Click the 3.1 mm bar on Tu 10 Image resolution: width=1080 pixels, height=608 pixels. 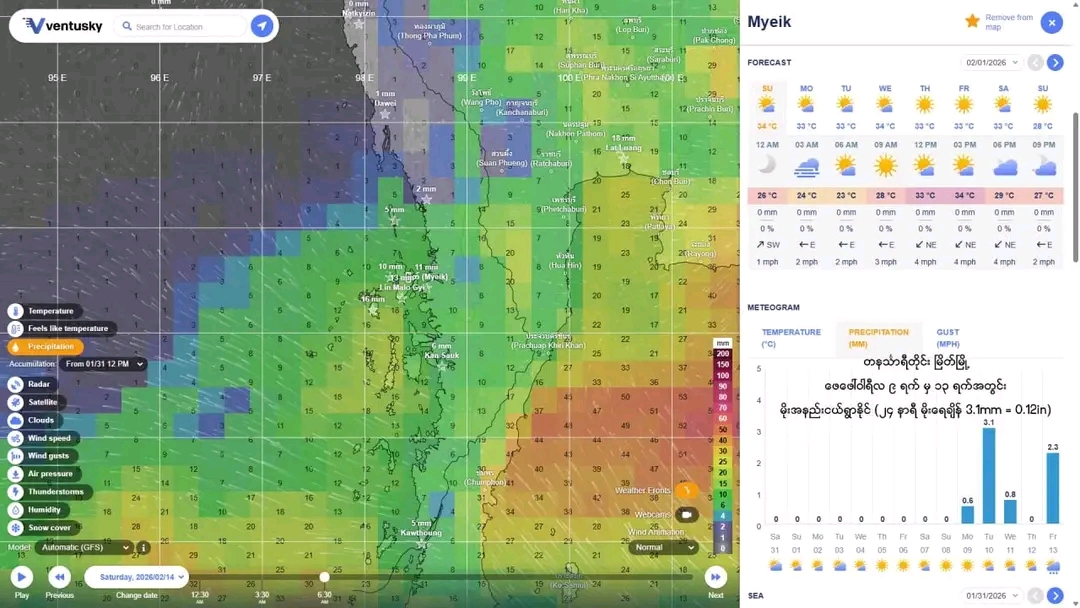988,476
